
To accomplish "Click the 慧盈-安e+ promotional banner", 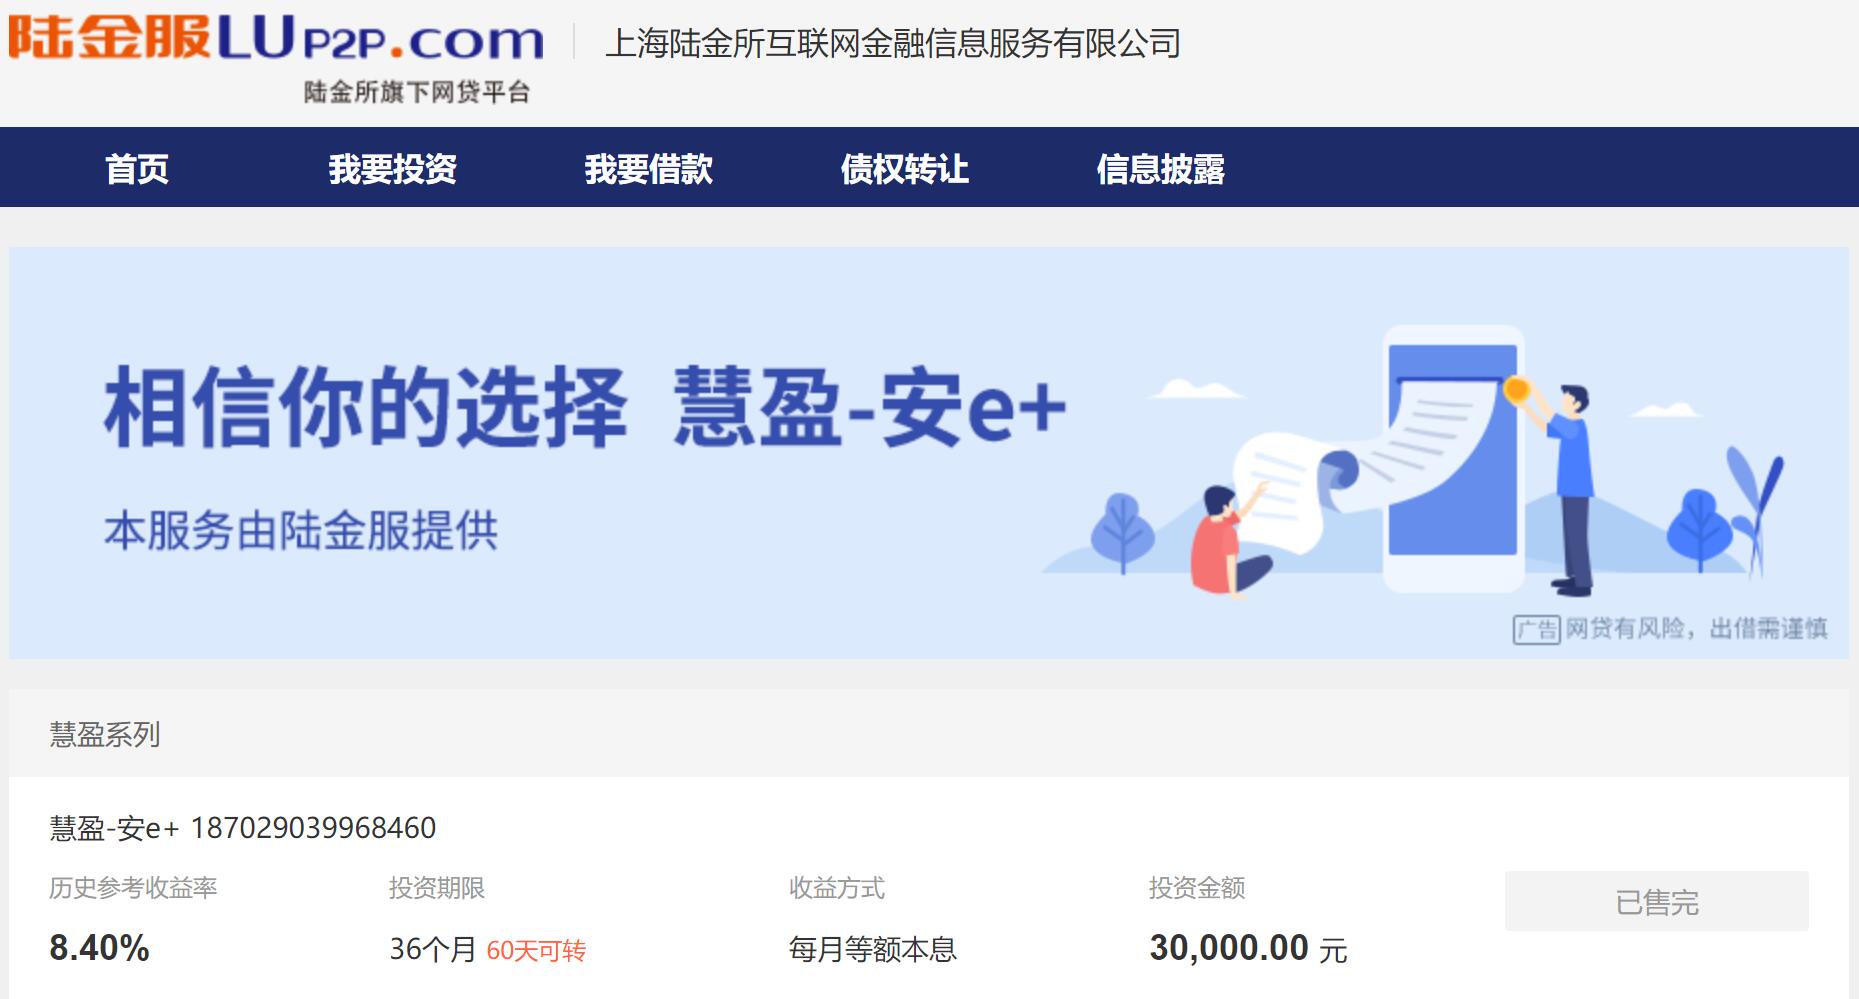I will 929,453.
